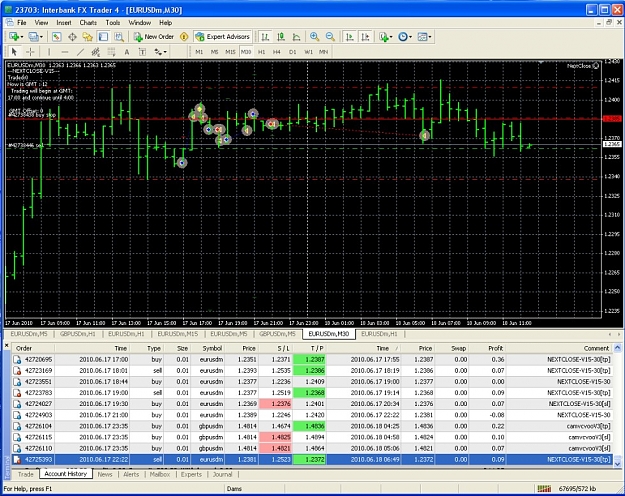Toggle the Expert Advisors button
The height and width of the screenshot is (496, 625).
[x=222, y=37]
